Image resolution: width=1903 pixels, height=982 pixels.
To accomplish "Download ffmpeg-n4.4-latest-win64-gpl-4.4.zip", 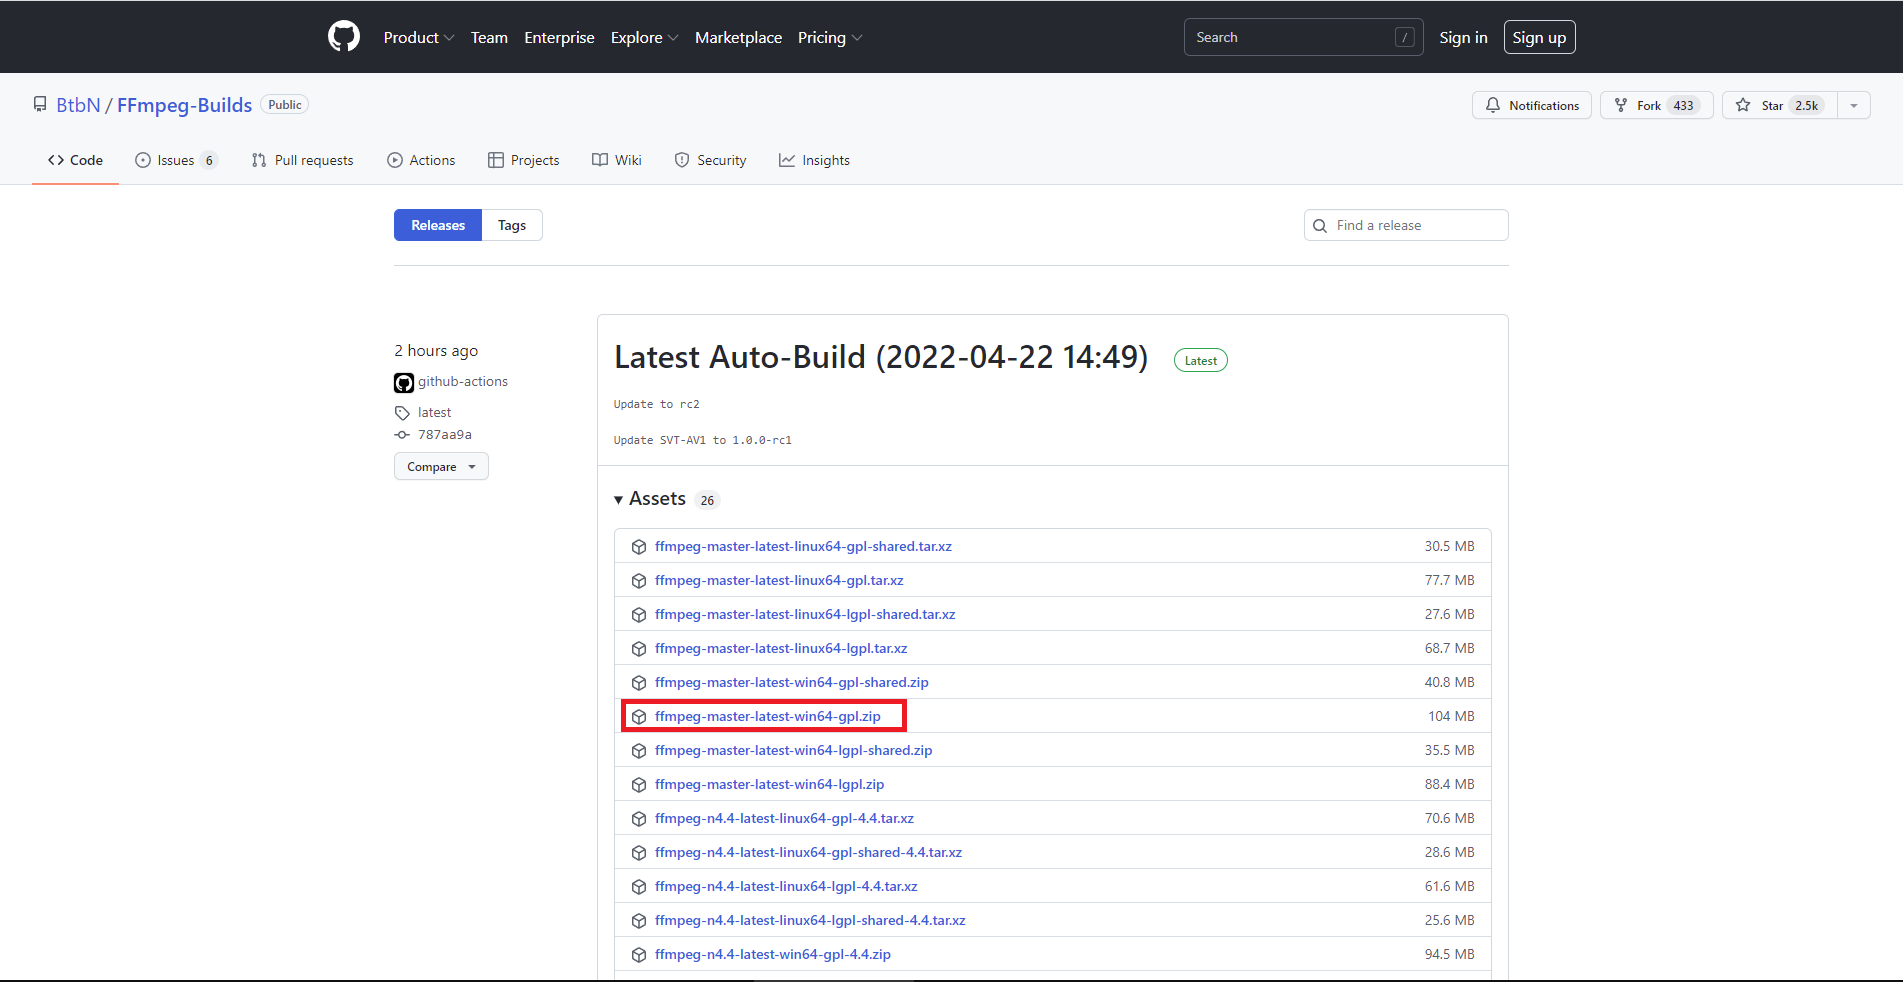I will [773, 955].
